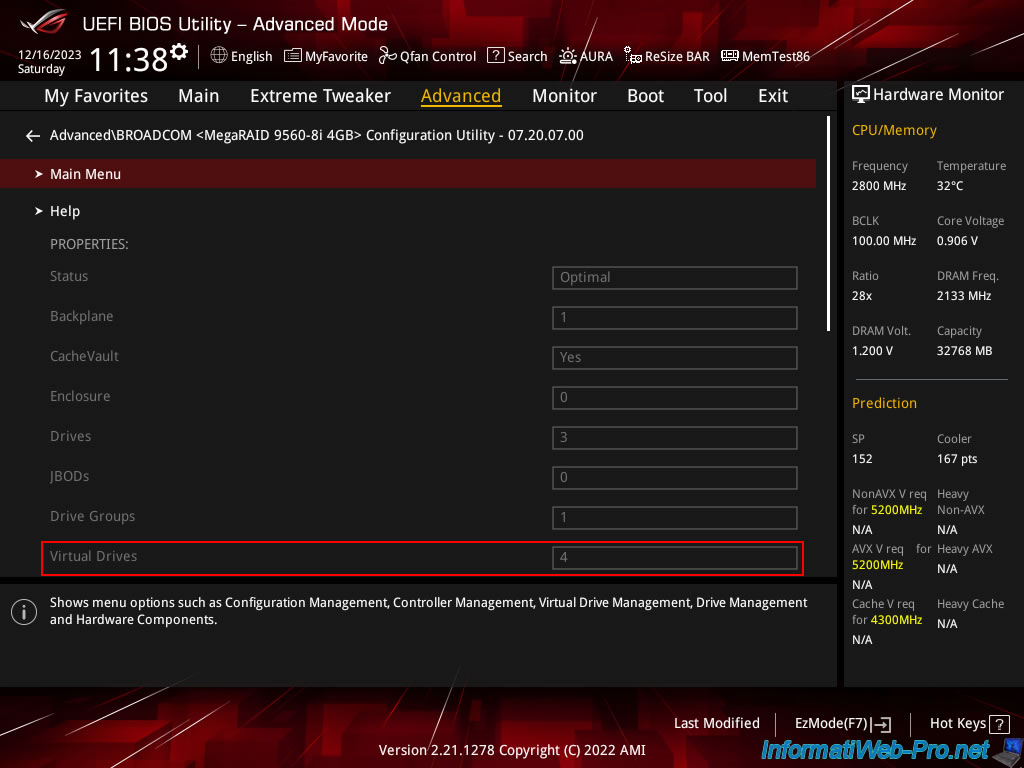Open the Extreme Tweaker tab
The width and height of the screenshot is (1024, 768).
[x=320, y=96]
